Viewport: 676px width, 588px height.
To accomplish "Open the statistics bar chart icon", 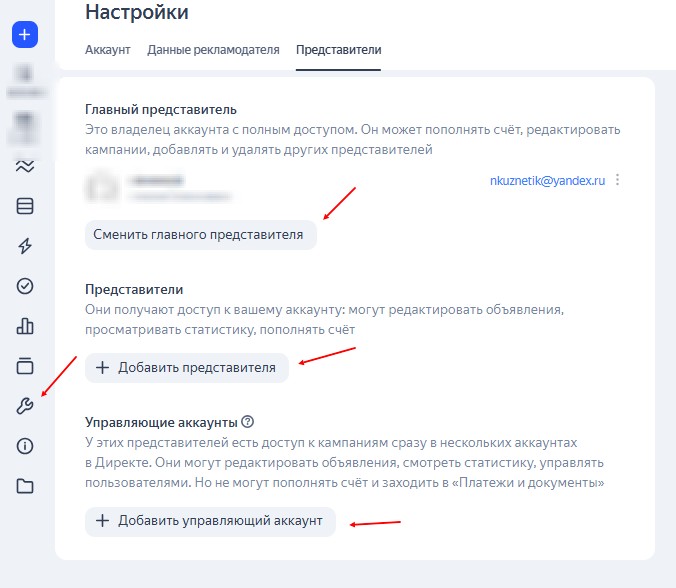I will click(x=25, y=326).
